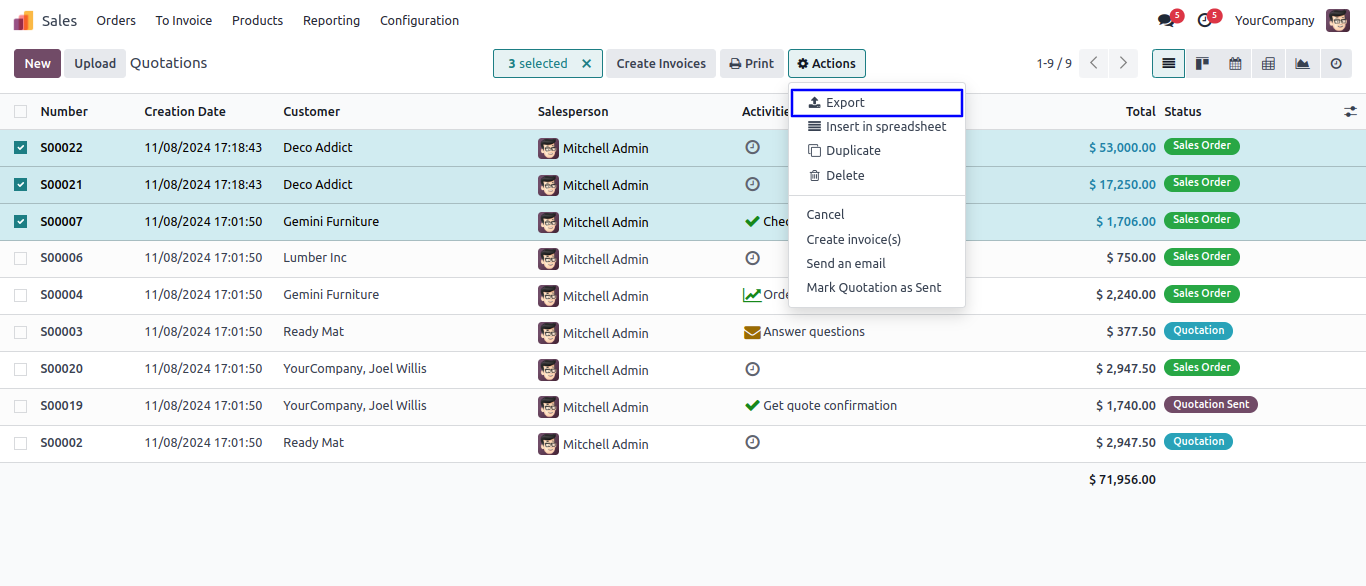This screenshot has width=1366, height=586.
Task: Select the S00006 row checkbox
Action: (20, 259)
